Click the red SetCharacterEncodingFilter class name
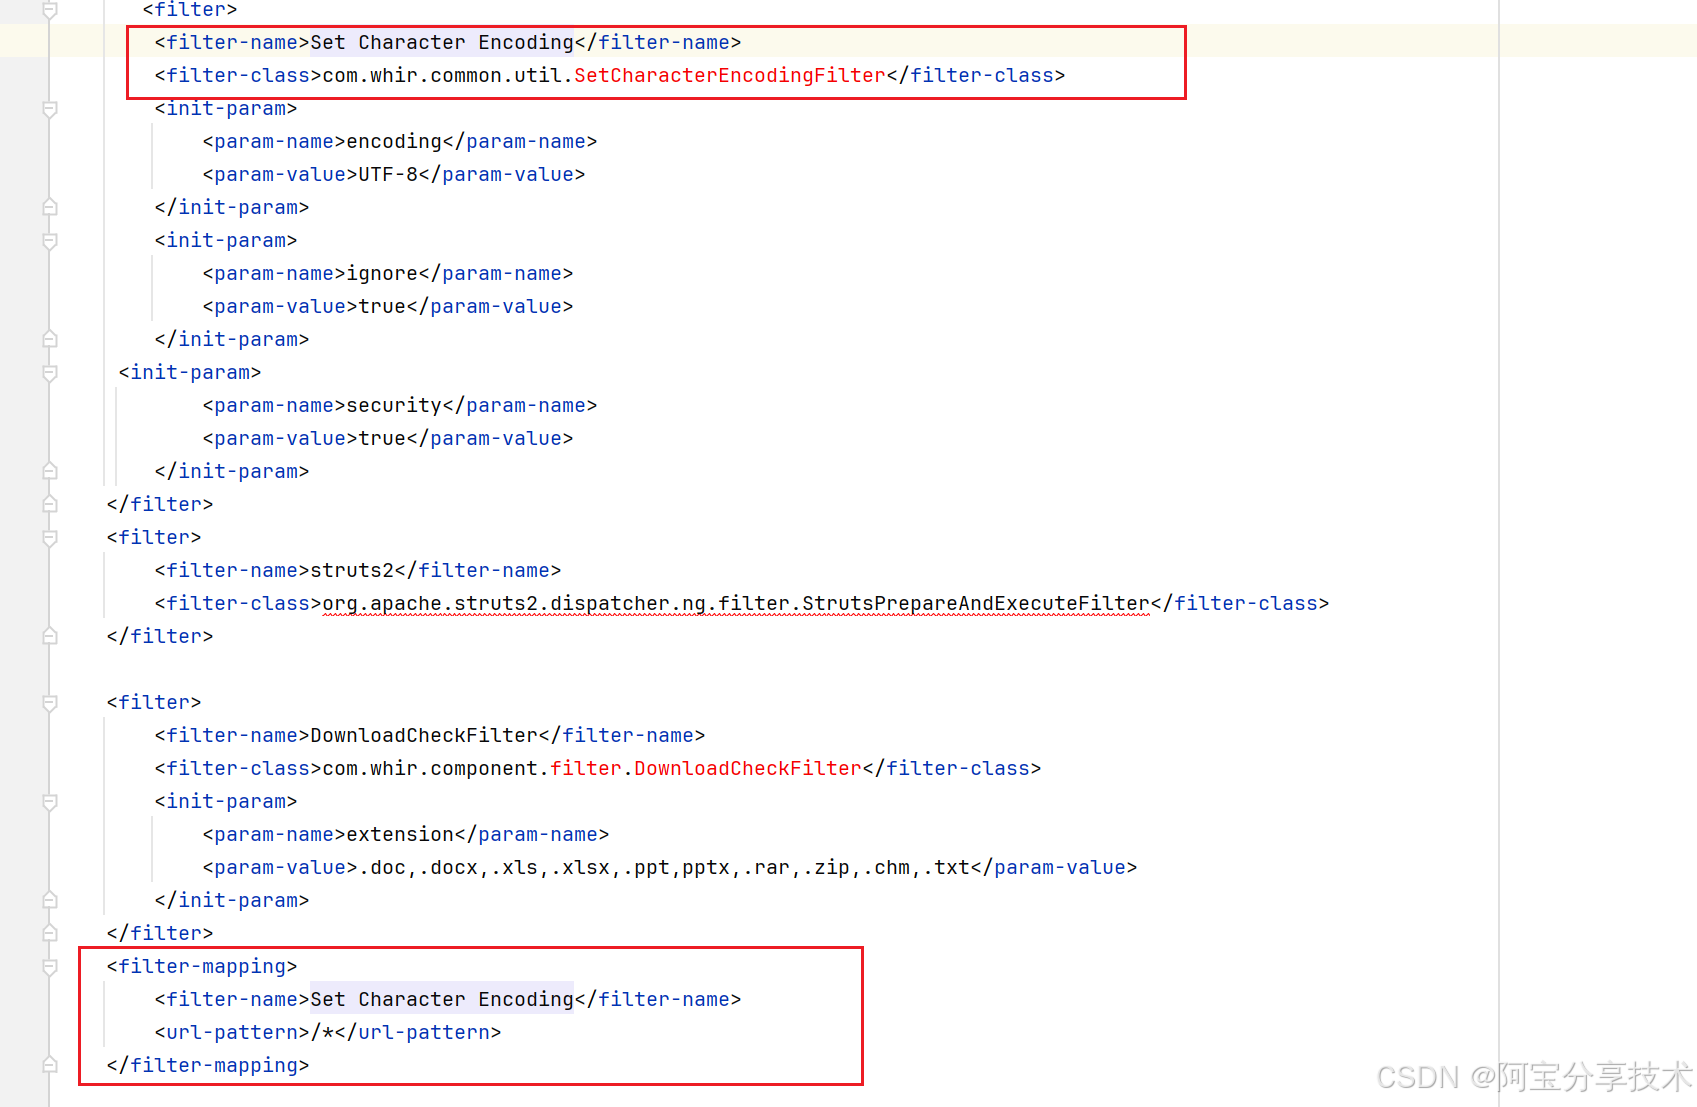Viewport: 1697px width, 1107px height. pos(730,76)
